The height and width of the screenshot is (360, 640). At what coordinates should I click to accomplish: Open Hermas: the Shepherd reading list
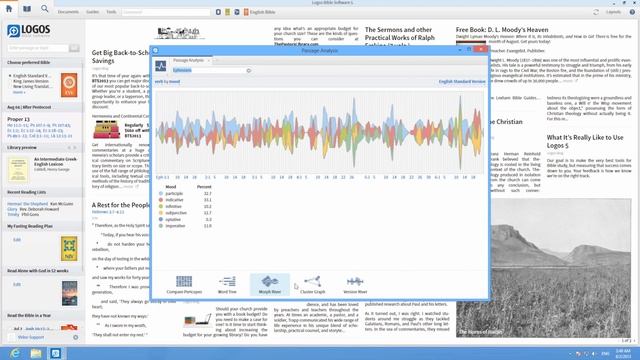coord(27,204)
